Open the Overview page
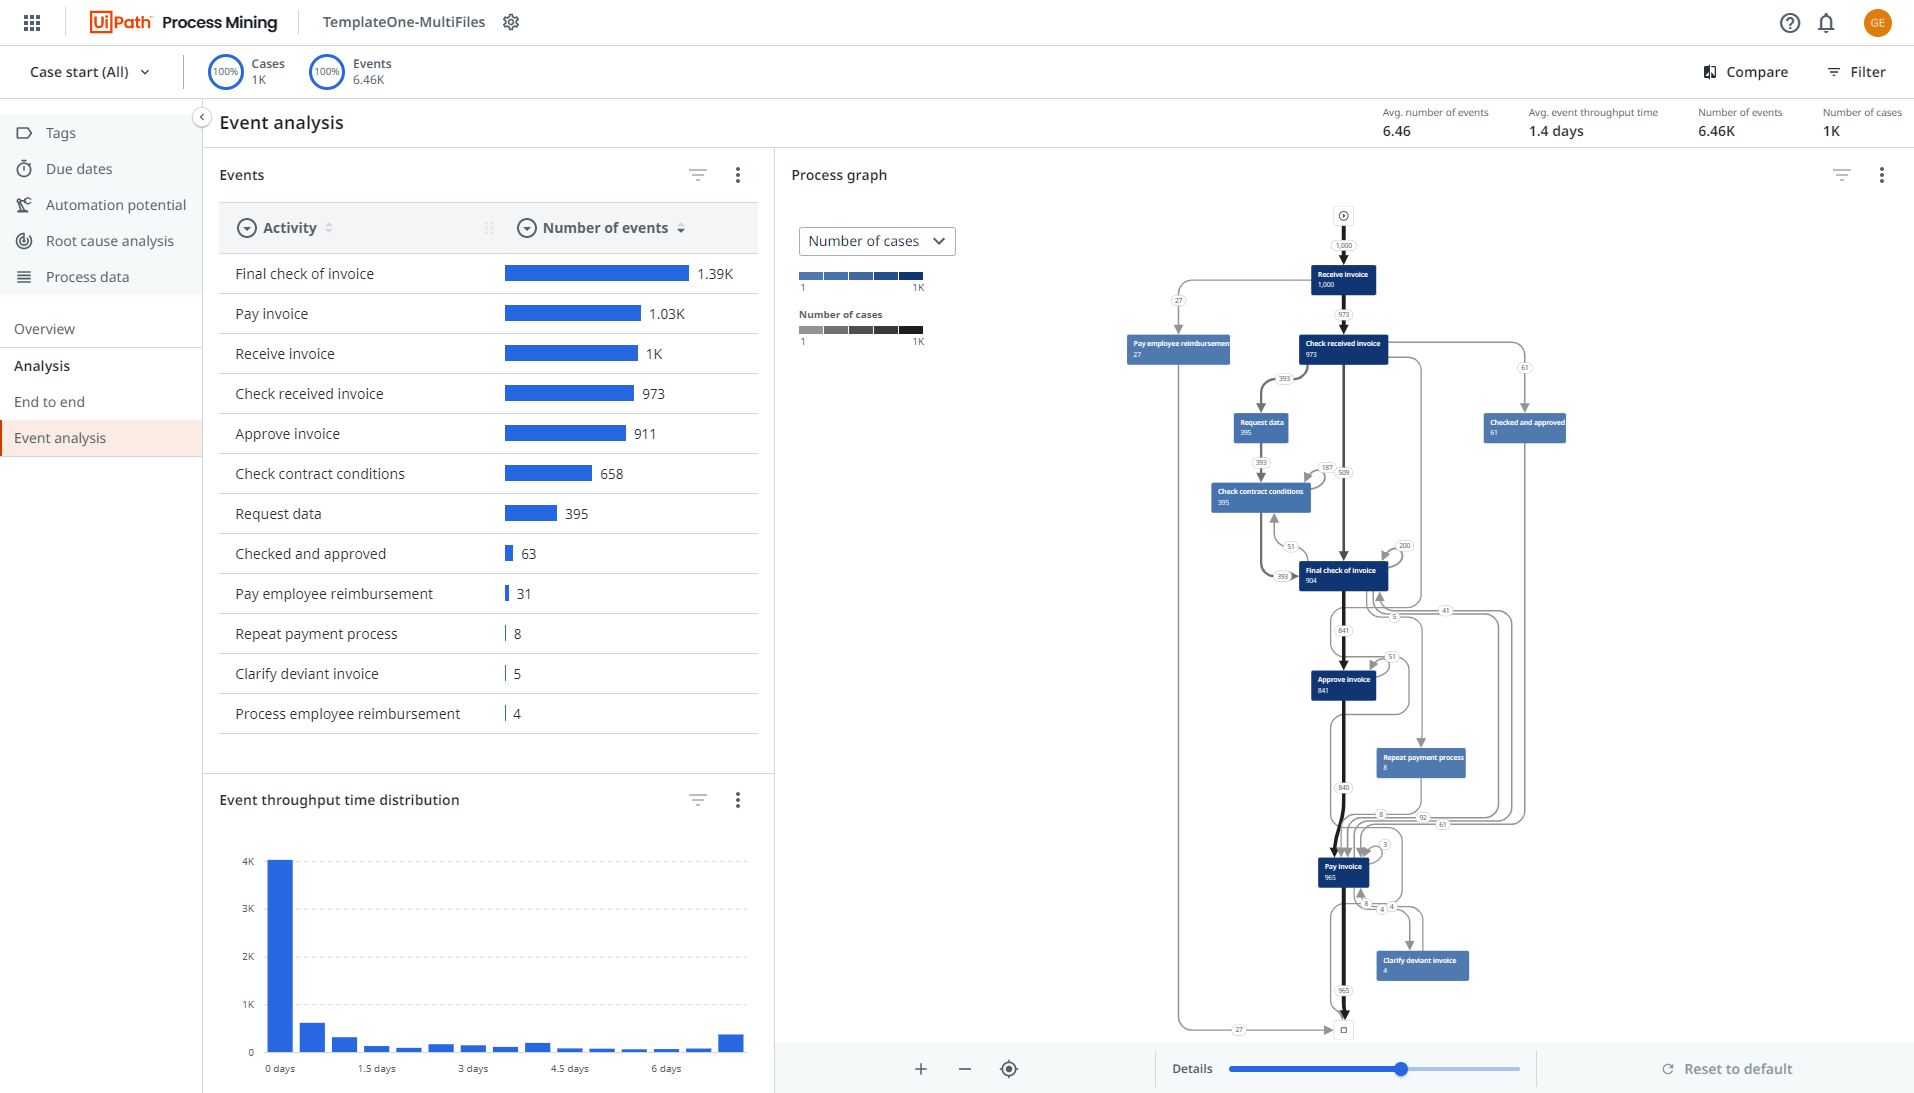 [x=44, y=328]
